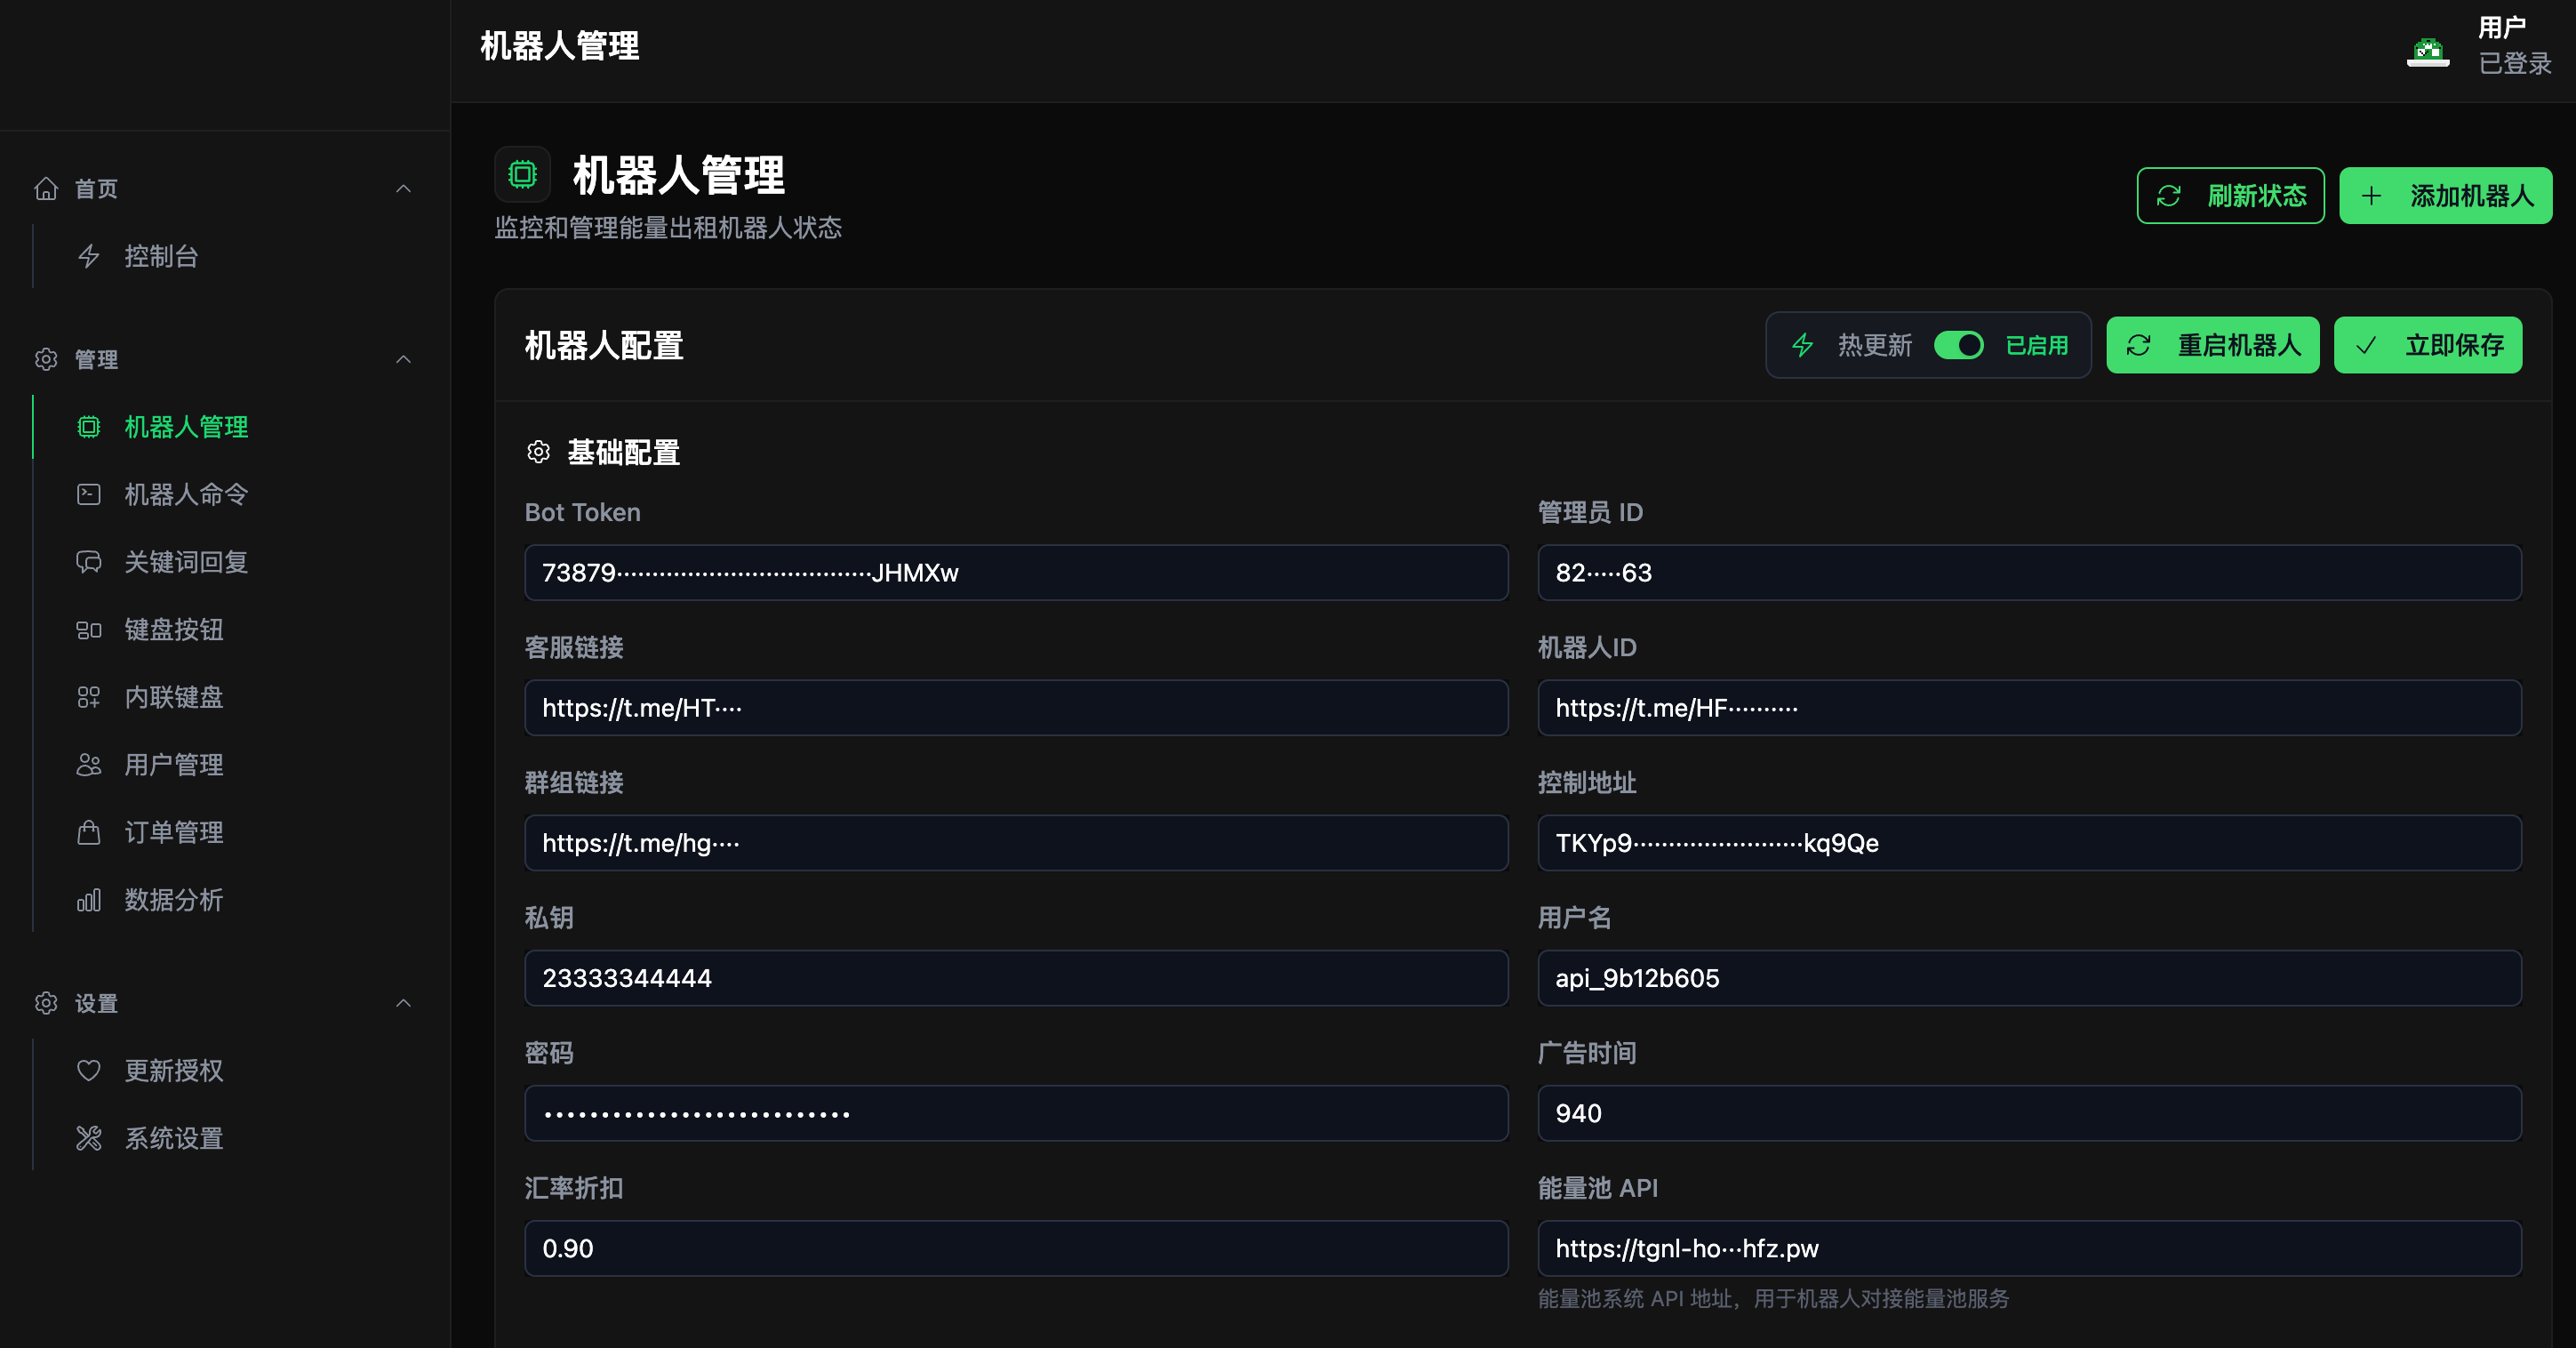Click the keyboard icon for 键盘按钮
Screen dimensions: 2576x1348
pos(89,630)
